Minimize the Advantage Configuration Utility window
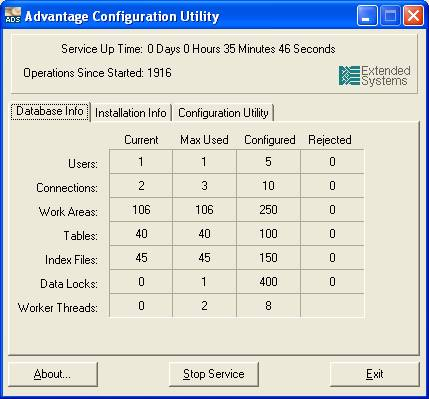429x399 pixels. 367,15
